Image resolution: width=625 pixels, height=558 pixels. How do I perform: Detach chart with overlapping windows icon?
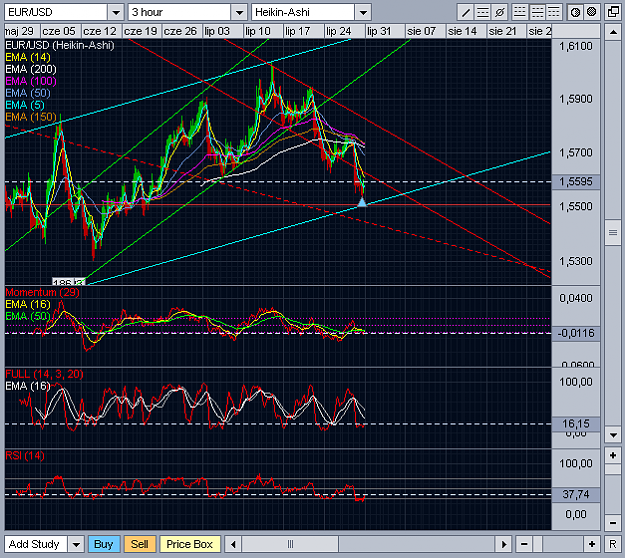pos(613,12)
